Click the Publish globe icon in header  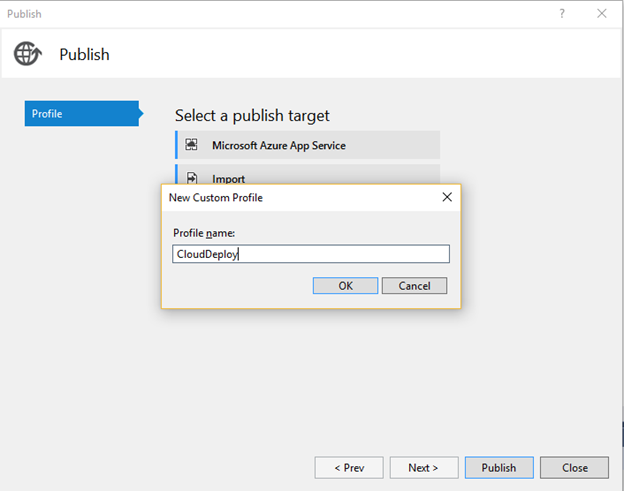27,54
